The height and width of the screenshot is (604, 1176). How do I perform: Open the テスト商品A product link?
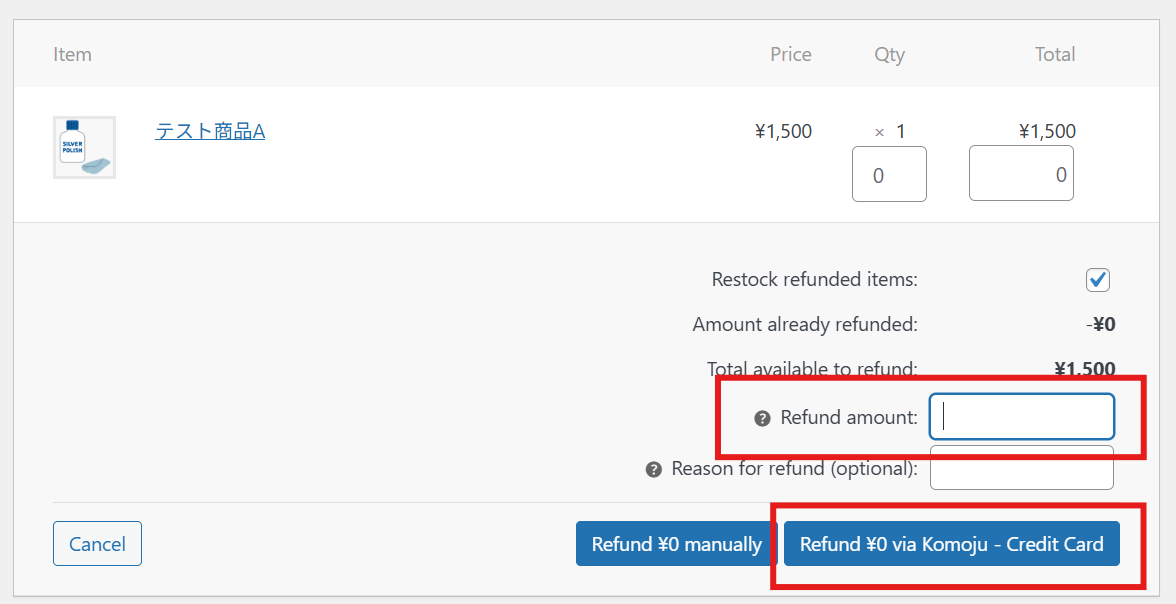point(210,131)
